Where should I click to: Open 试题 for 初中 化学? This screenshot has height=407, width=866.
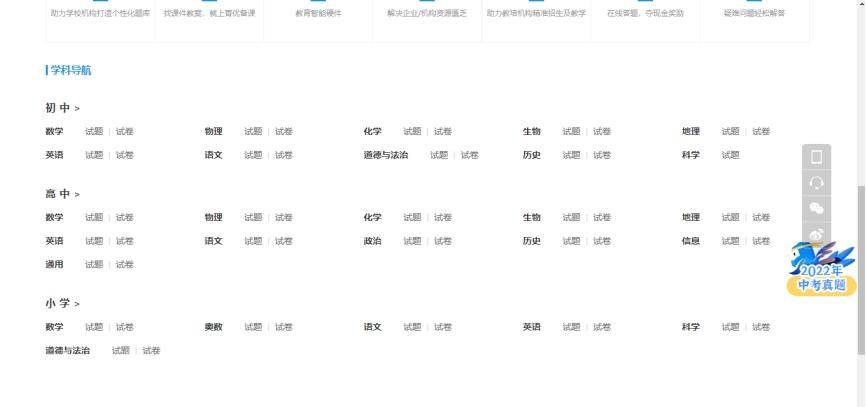tap(412, 131)
